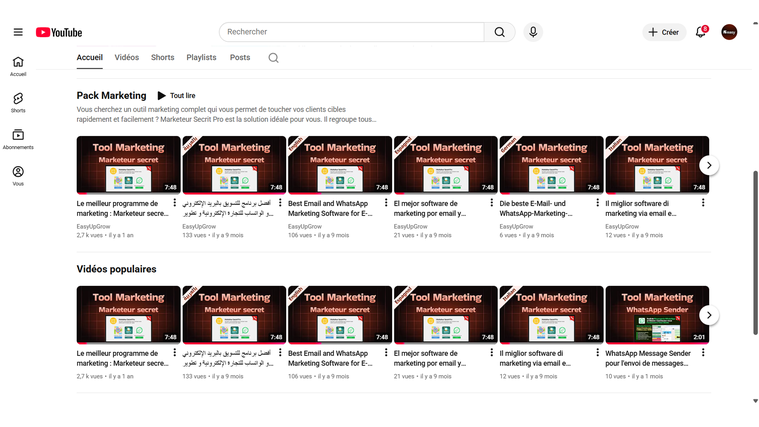Open the notifications bell
This screenshot has height=427, width=759.
tap(701, 32)
